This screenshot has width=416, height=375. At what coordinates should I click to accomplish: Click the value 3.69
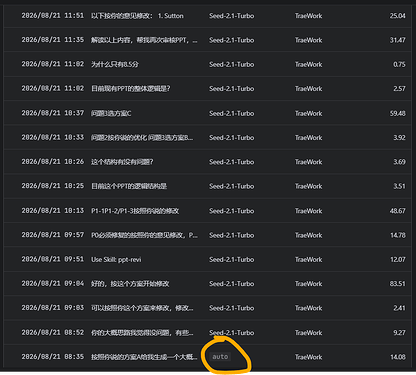click(x=399, y=162)
